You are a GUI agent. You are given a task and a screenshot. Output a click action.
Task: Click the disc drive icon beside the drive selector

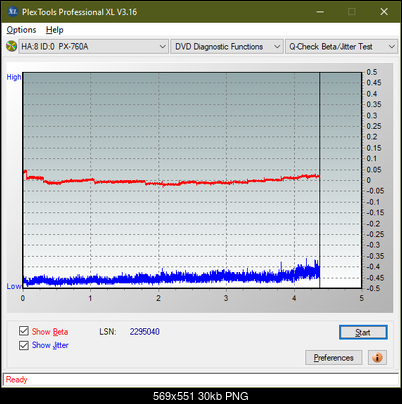click(x=11, y=46)
